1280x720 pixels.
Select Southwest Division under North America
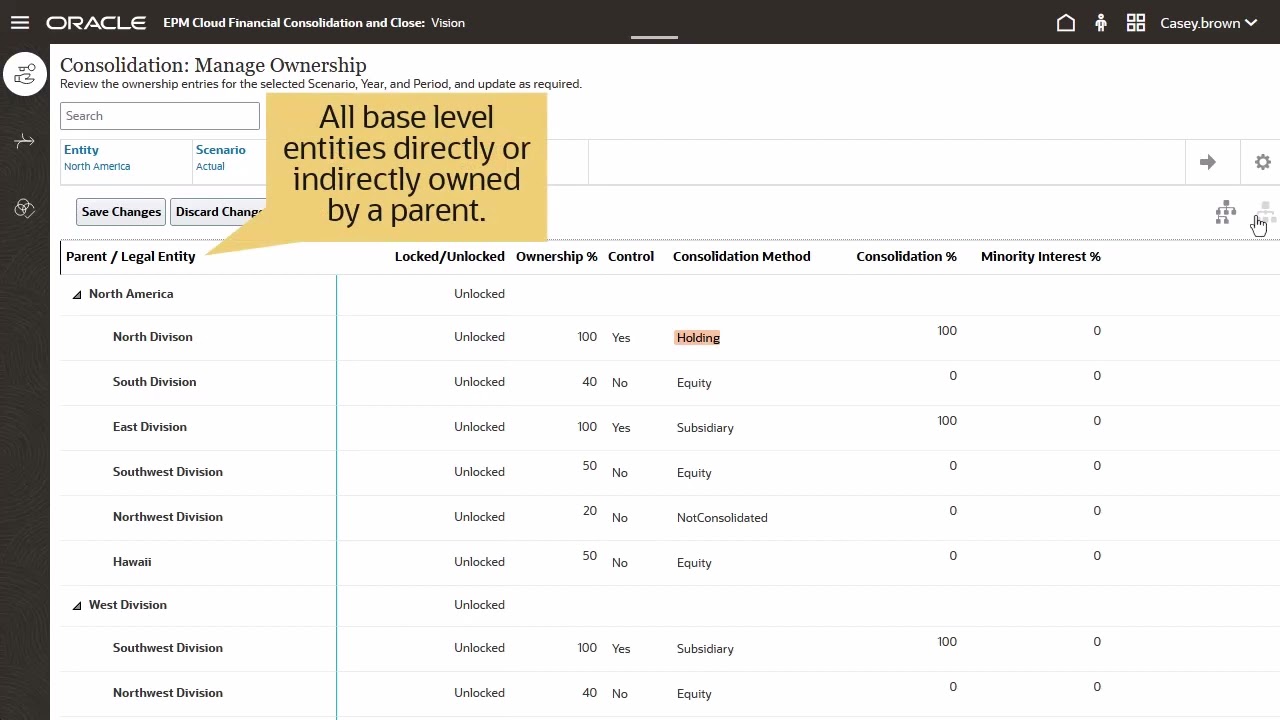[168, 472]
